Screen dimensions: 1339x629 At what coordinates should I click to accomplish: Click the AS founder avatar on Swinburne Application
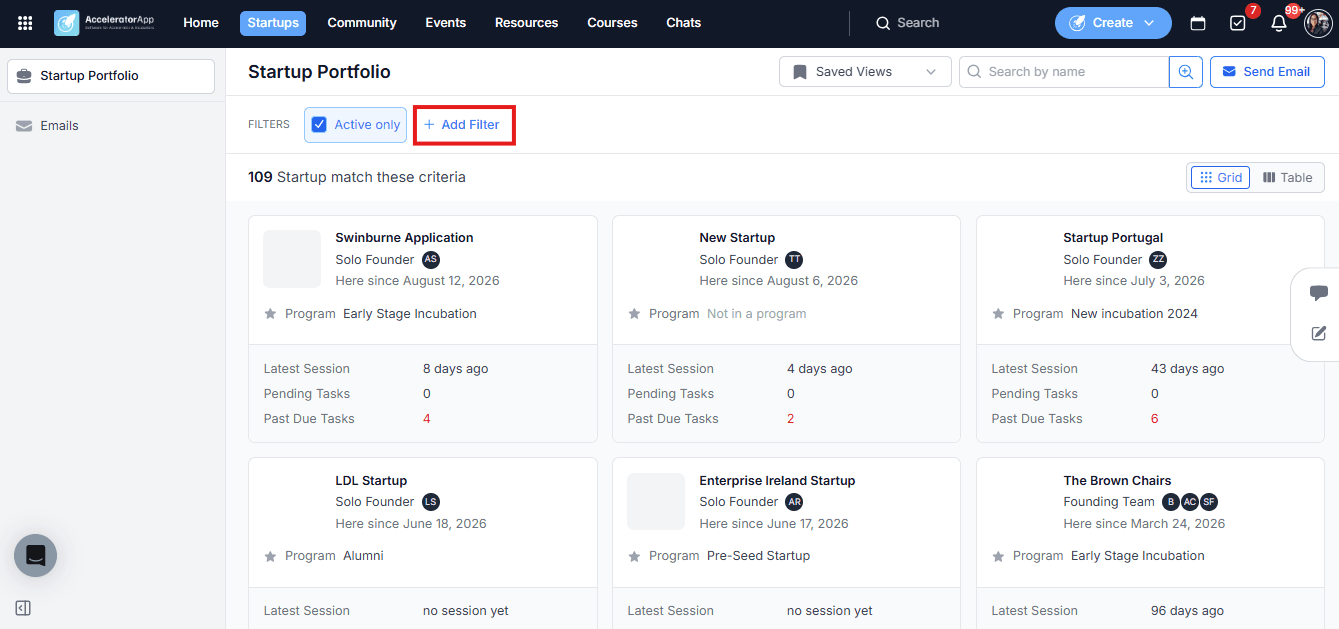(431, 259)
